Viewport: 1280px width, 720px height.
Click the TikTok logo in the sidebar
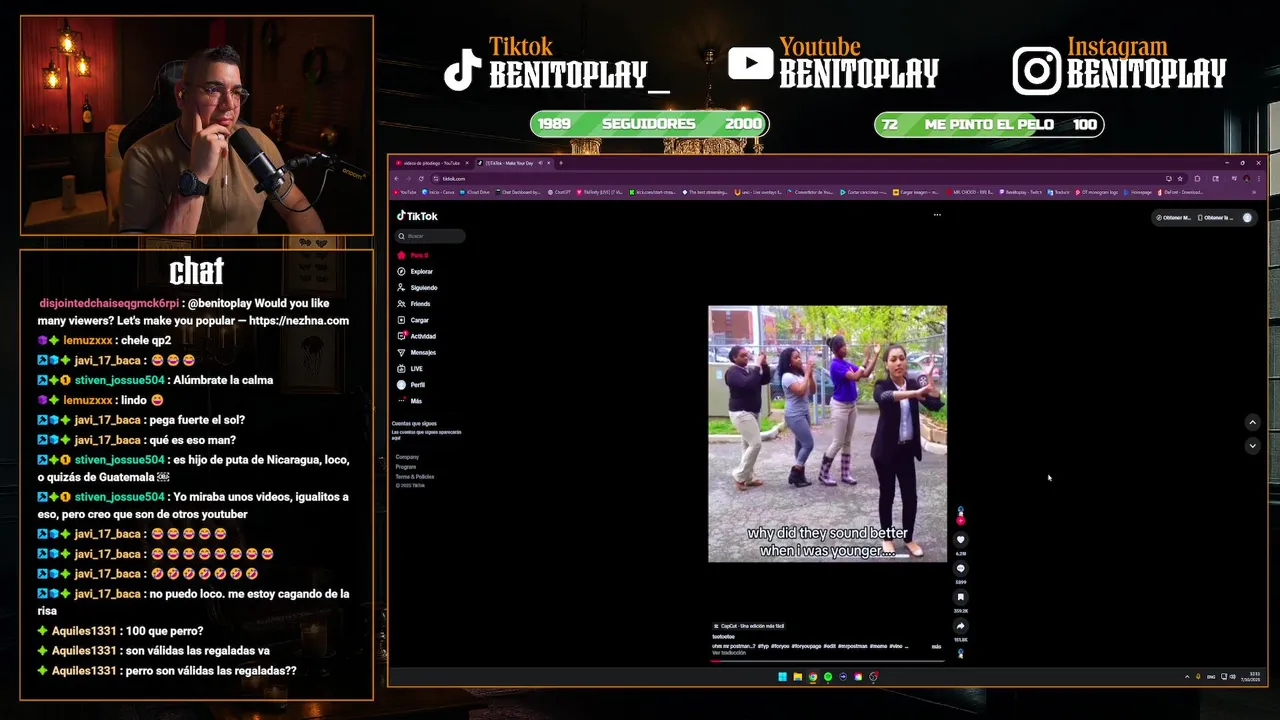[x=417, y=216]
